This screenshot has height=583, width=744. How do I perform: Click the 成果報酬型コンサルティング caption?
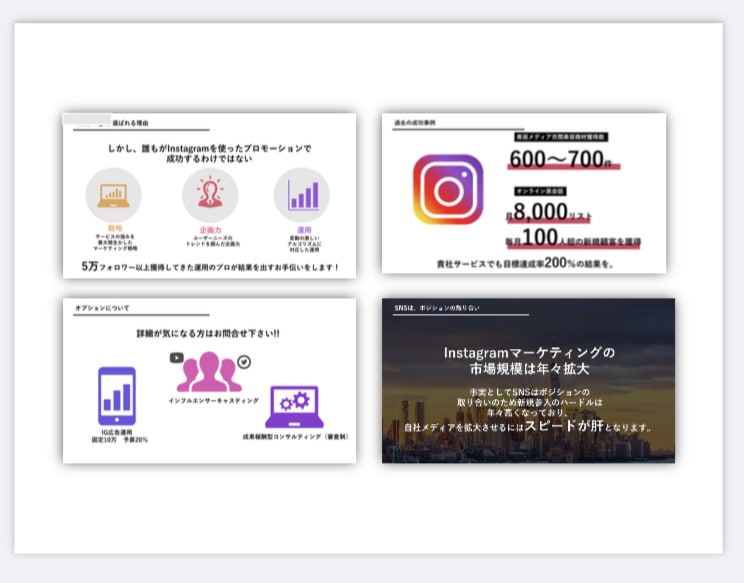296,436
